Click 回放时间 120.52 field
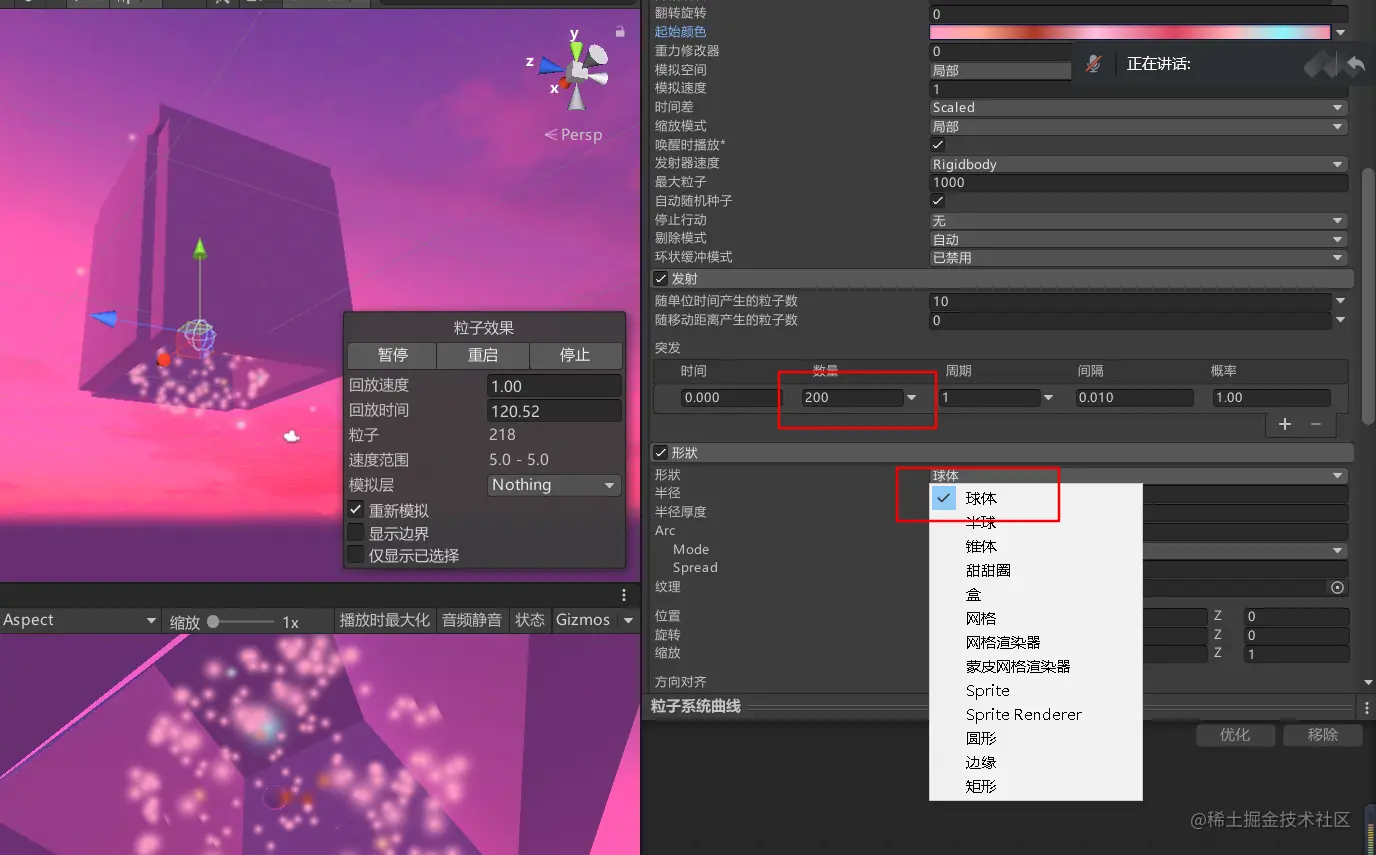1376x855 pixels. (x=554, y=411)
